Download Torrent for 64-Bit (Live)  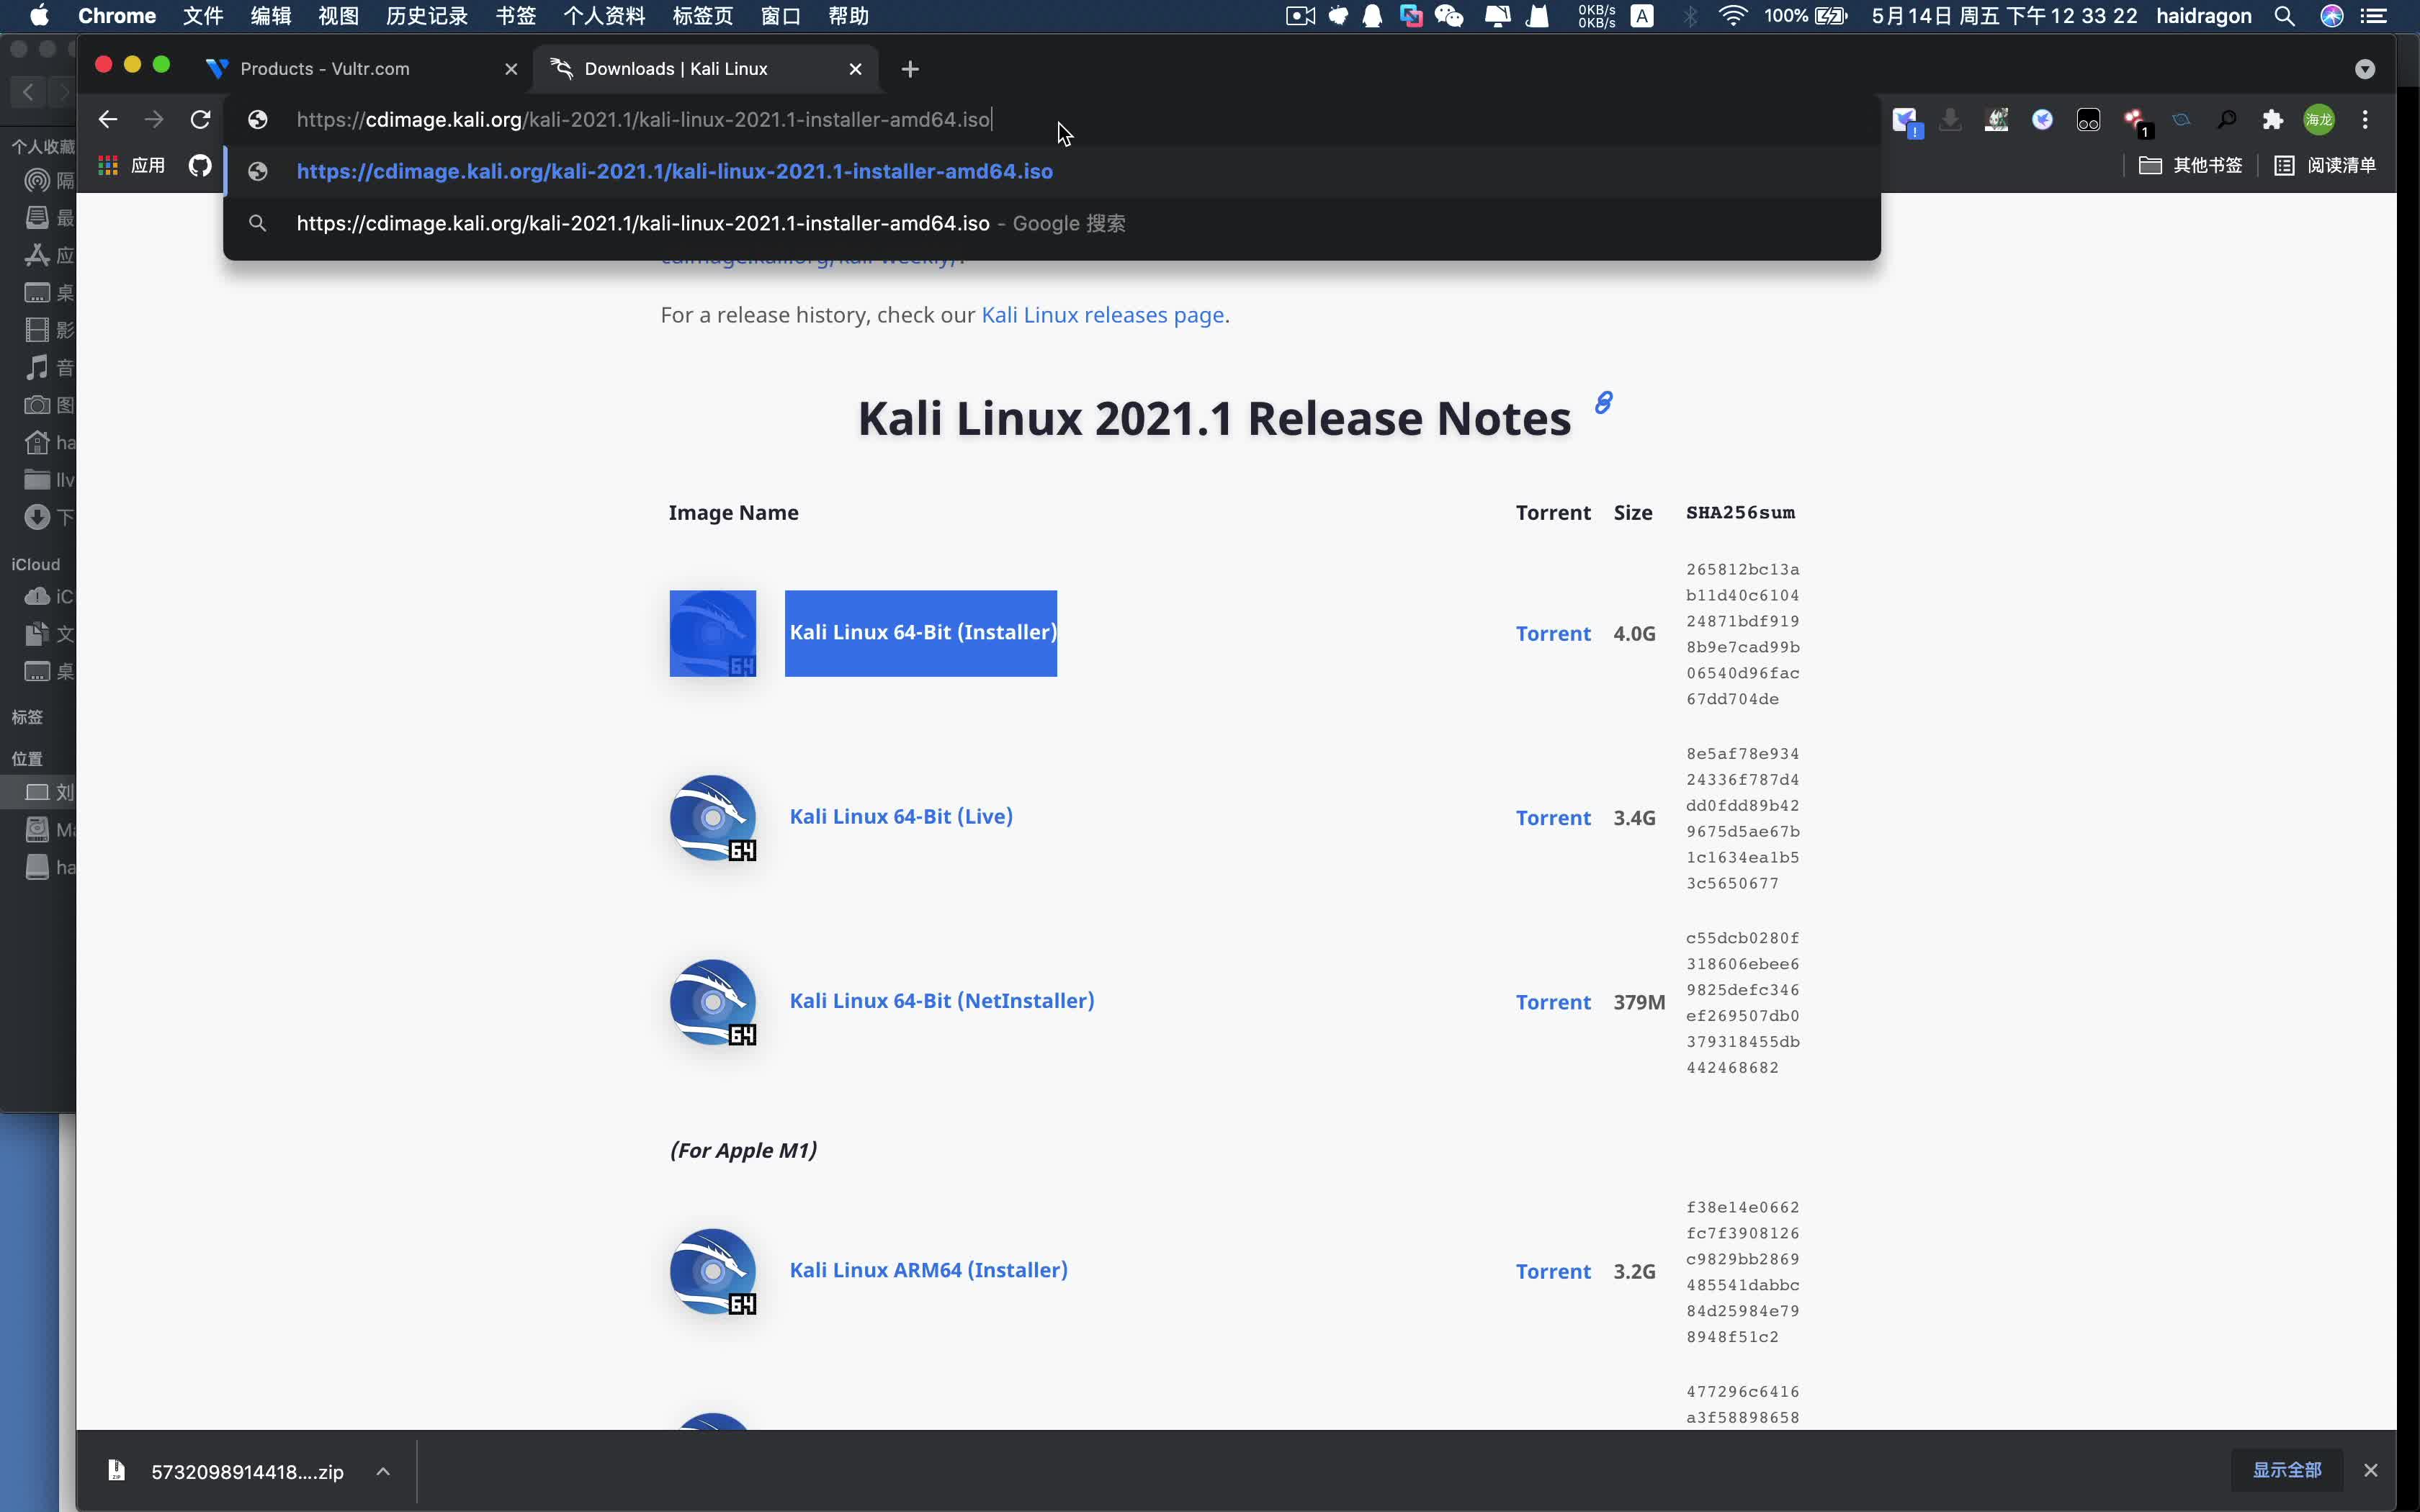(1553, 818)
